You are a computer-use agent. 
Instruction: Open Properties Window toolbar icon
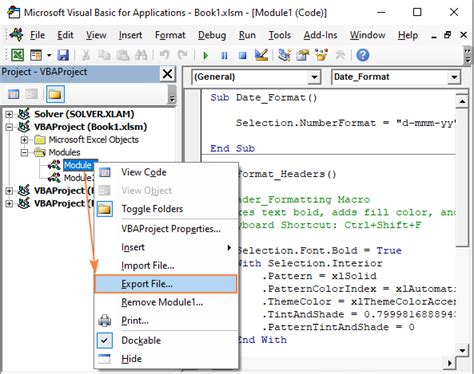click(x=303, y=55)
